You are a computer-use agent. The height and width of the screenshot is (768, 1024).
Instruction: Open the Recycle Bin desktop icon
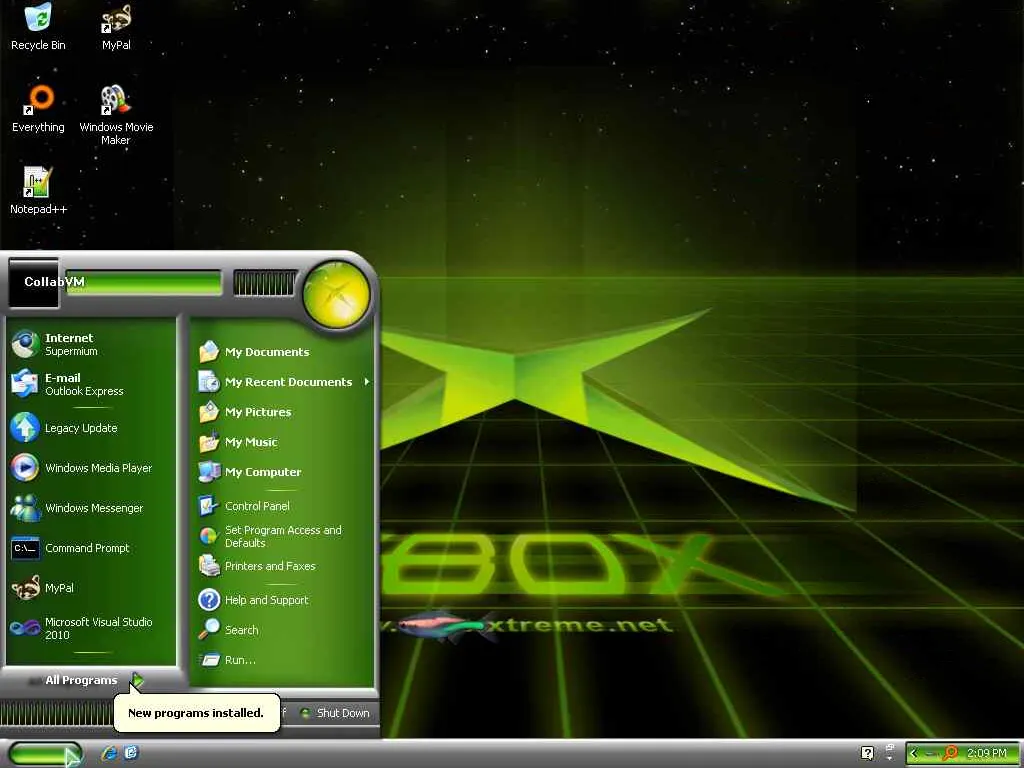point(38,27)
